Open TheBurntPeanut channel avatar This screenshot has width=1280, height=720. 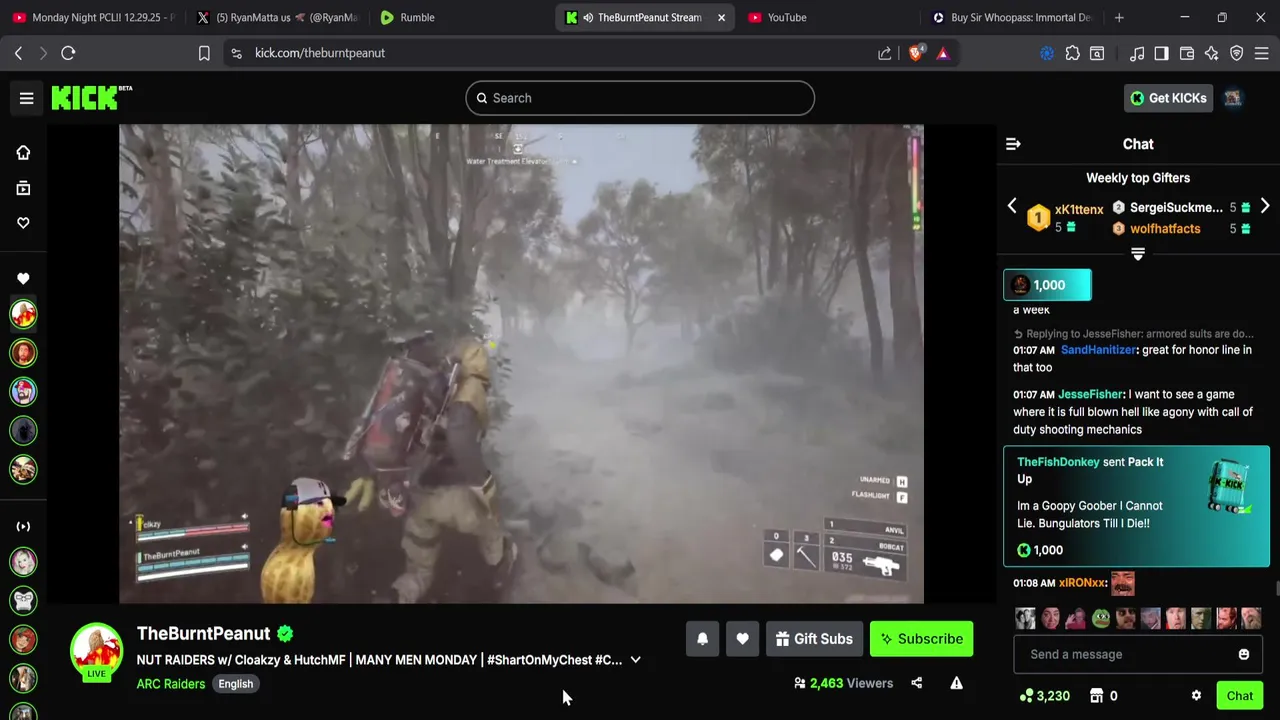point(96,650)
